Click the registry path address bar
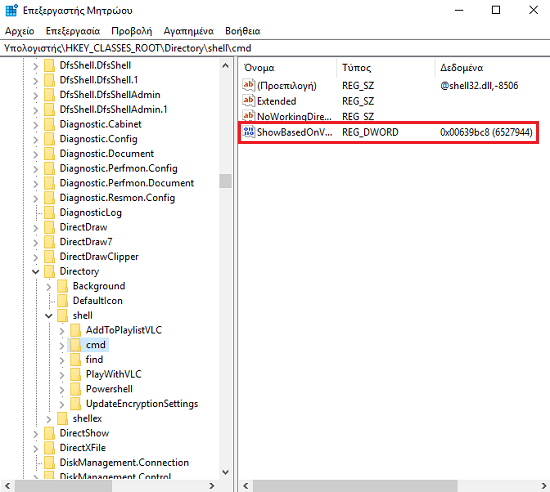The image size is (550, 492). [275, 48]
